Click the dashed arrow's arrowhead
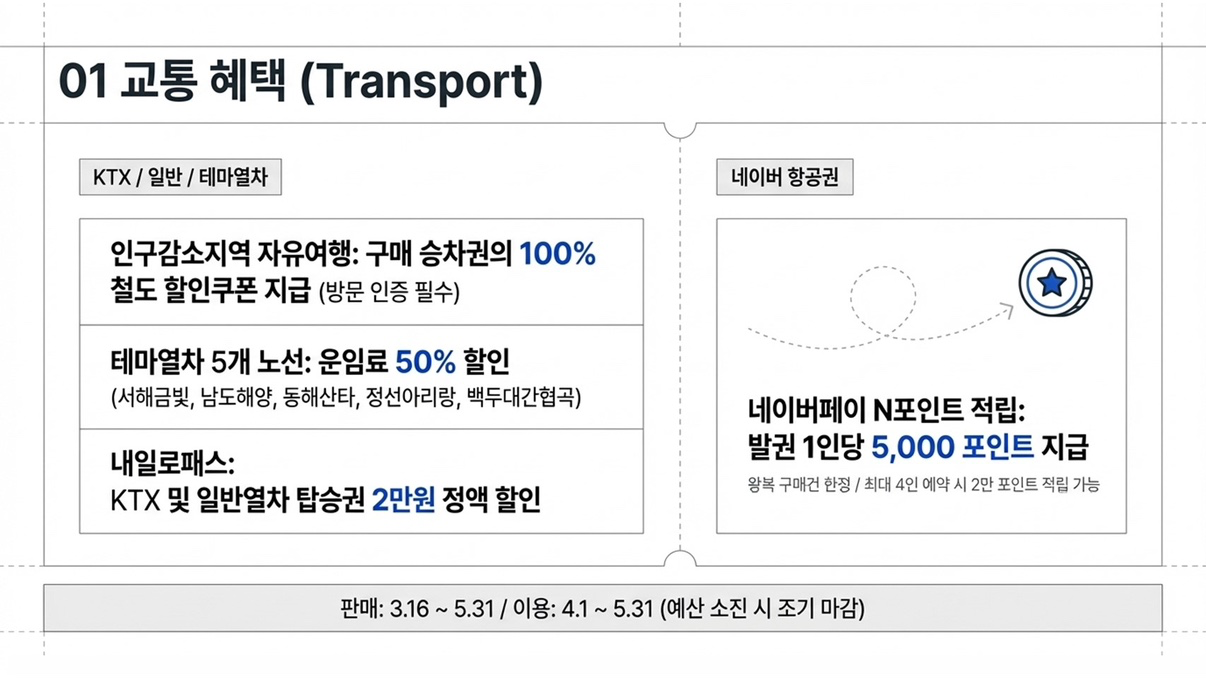This screenshot has width=1206, height=678. tap(1008, 310)
